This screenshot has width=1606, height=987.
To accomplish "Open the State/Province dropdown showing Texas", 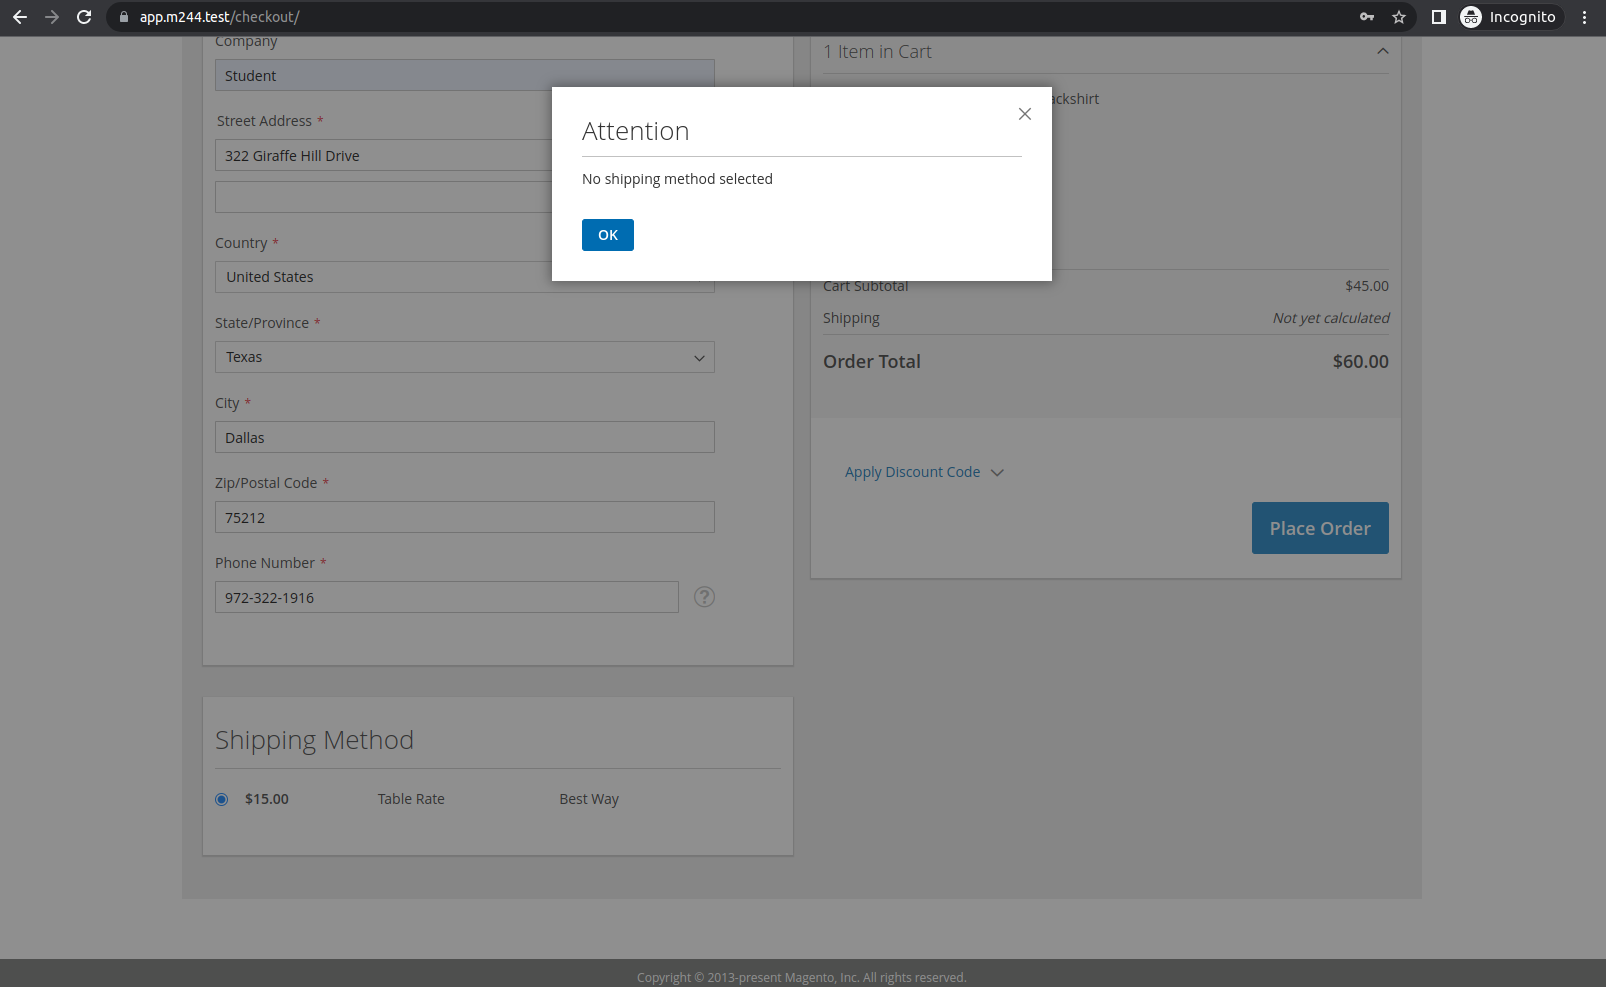I will tap(465, 357).
